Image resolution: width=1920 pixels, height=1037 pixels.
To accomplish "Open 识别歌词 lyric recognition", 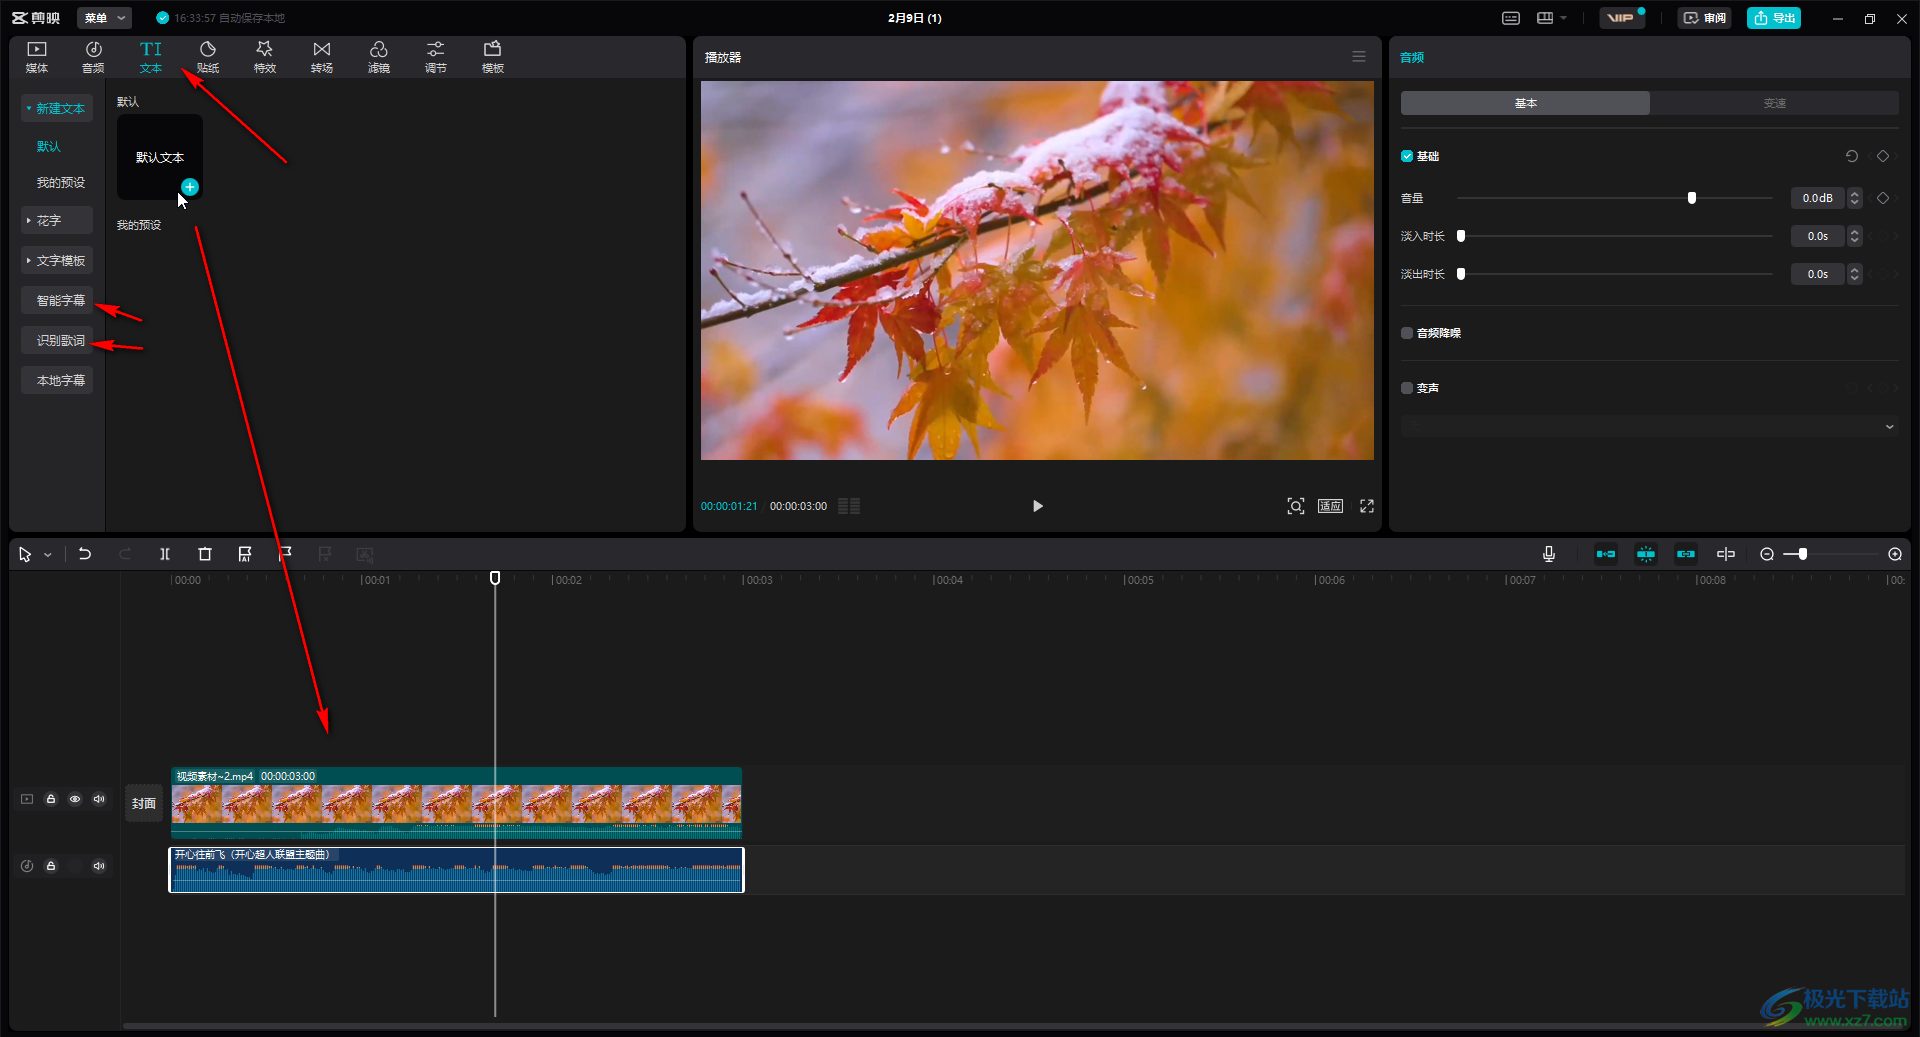I will pos(57,340).
